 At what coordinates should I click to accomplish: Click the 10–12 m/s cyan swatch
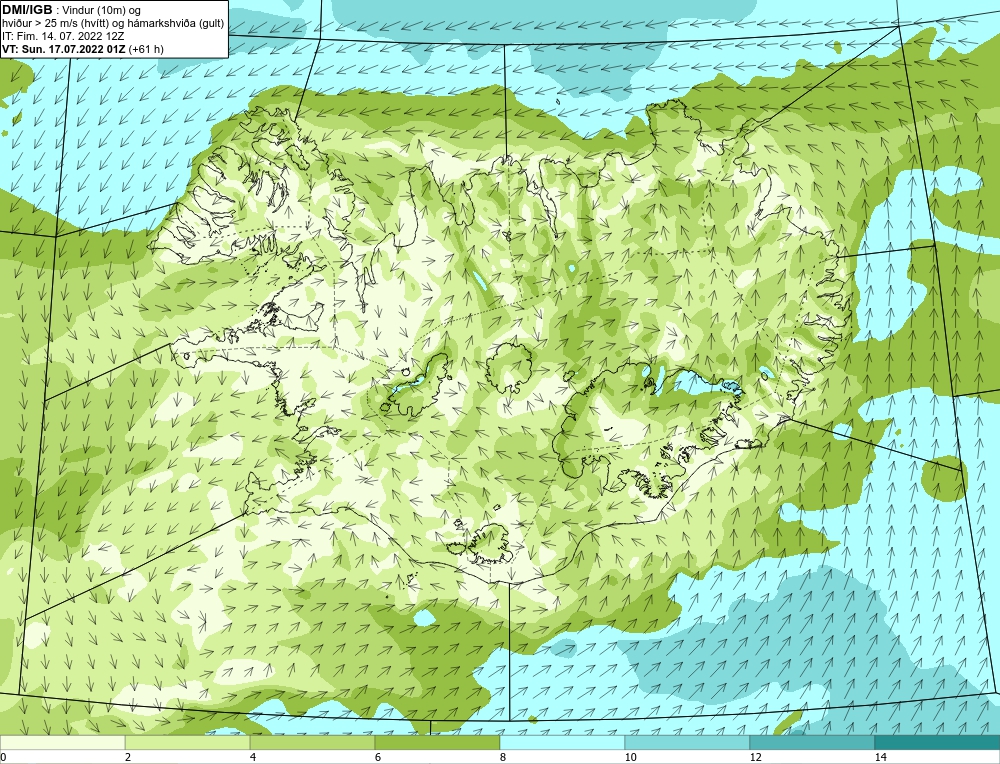click(x=688, y=742)
